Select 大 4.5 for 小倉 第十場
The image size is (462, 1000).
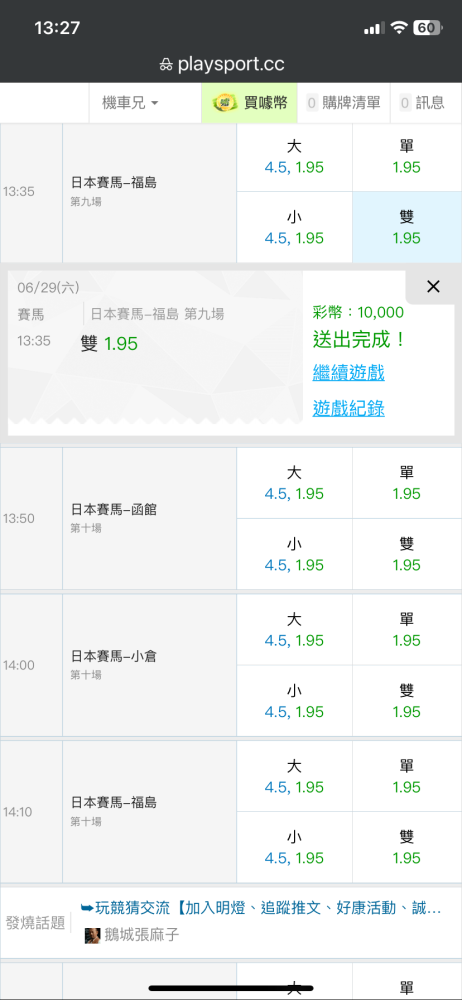294,629
